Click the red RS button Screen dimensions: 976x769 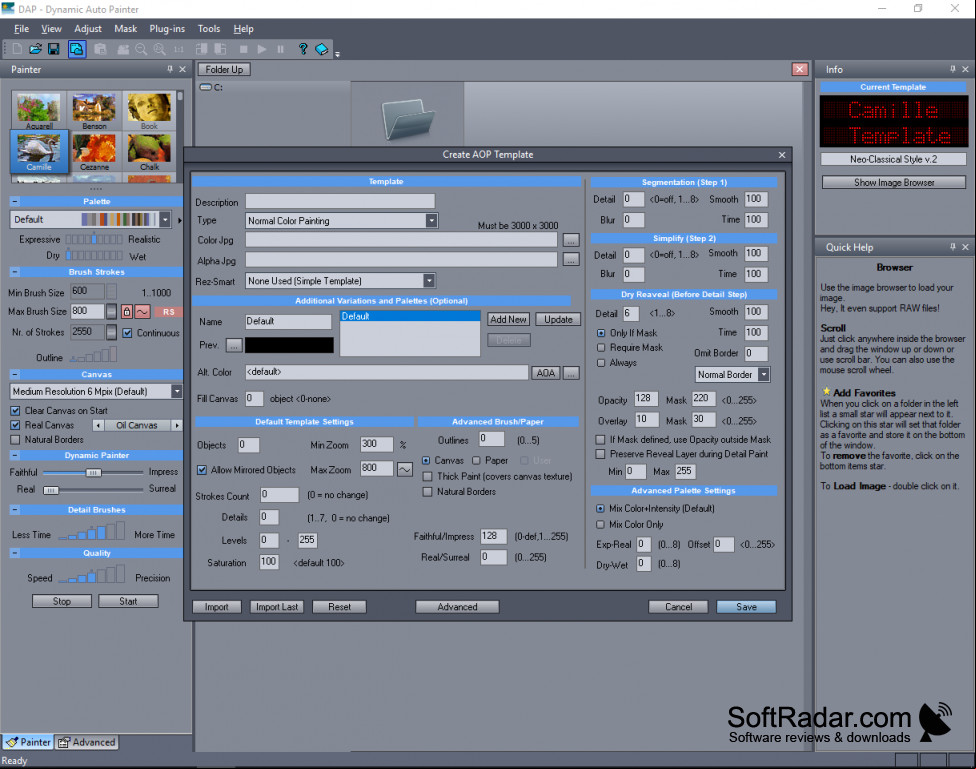169,312
